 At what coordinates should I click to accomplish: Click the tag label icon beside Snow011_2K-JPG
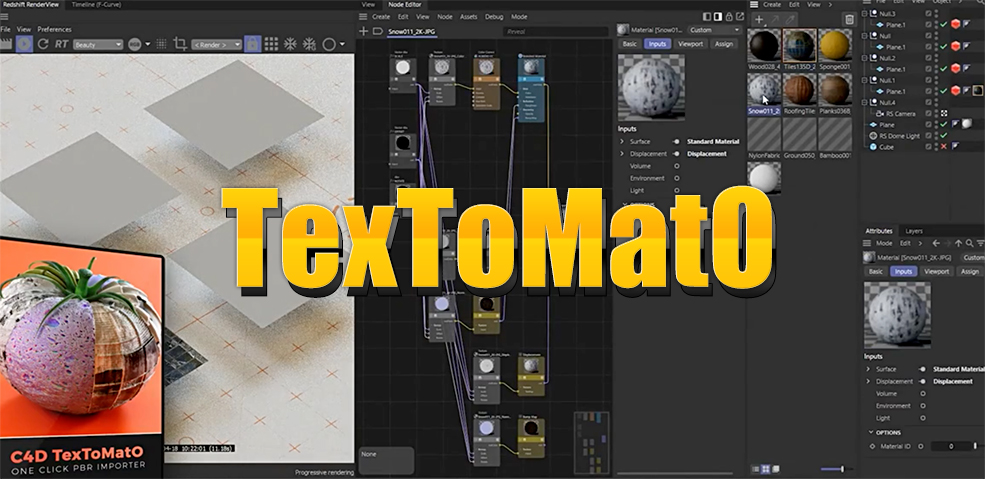click(x=378, y=31)
